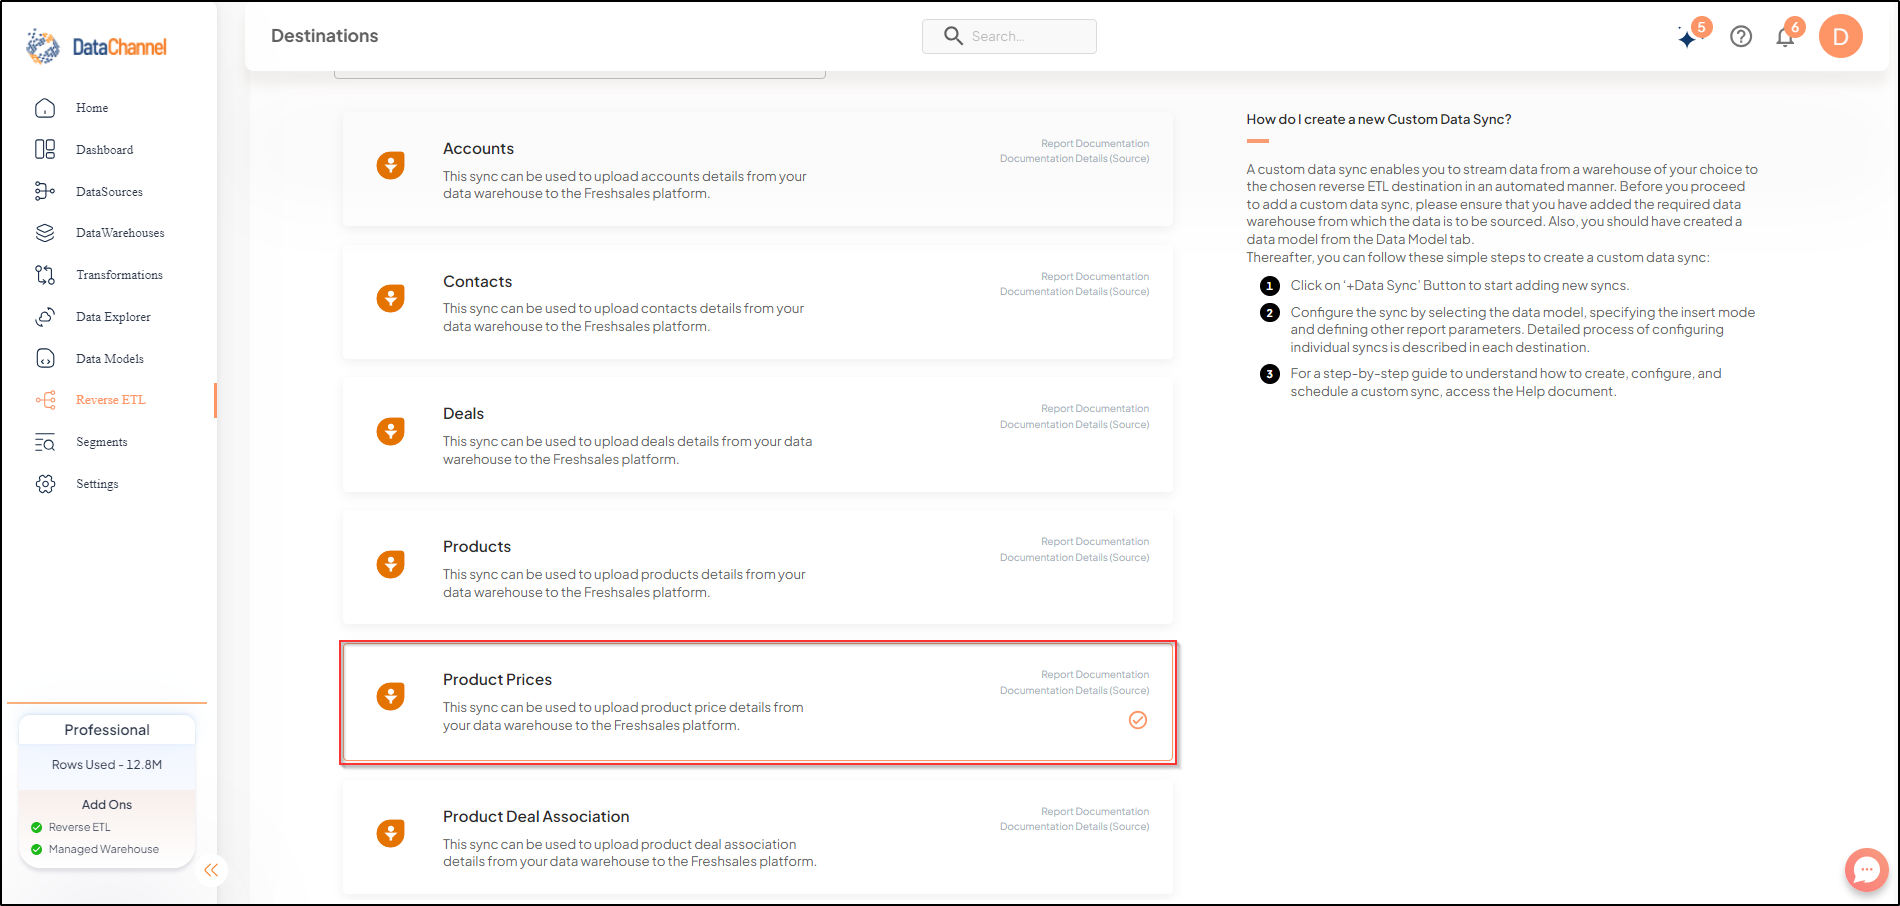Open Documentation Details (Source) for Contacts

pyautogui.click(x=1075, y=292)
